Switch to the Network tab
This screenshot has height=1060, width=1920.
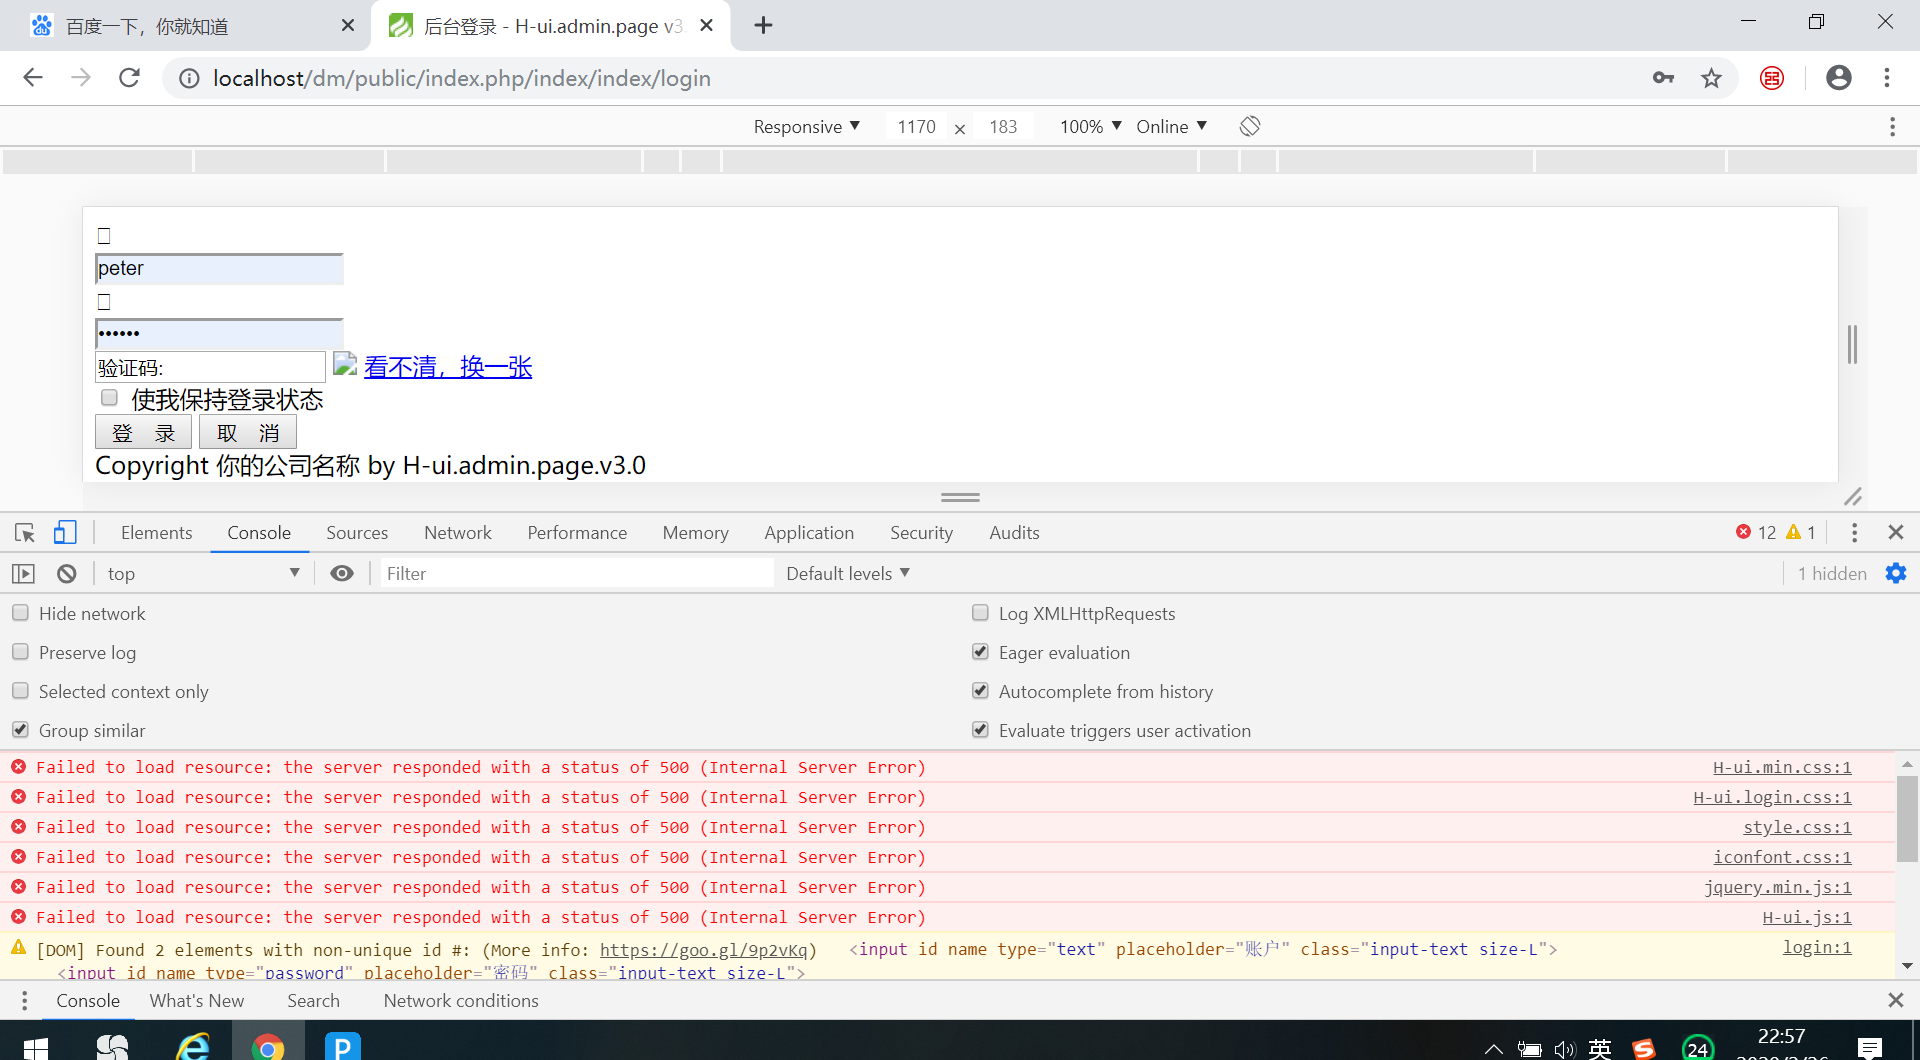point(457,533)
